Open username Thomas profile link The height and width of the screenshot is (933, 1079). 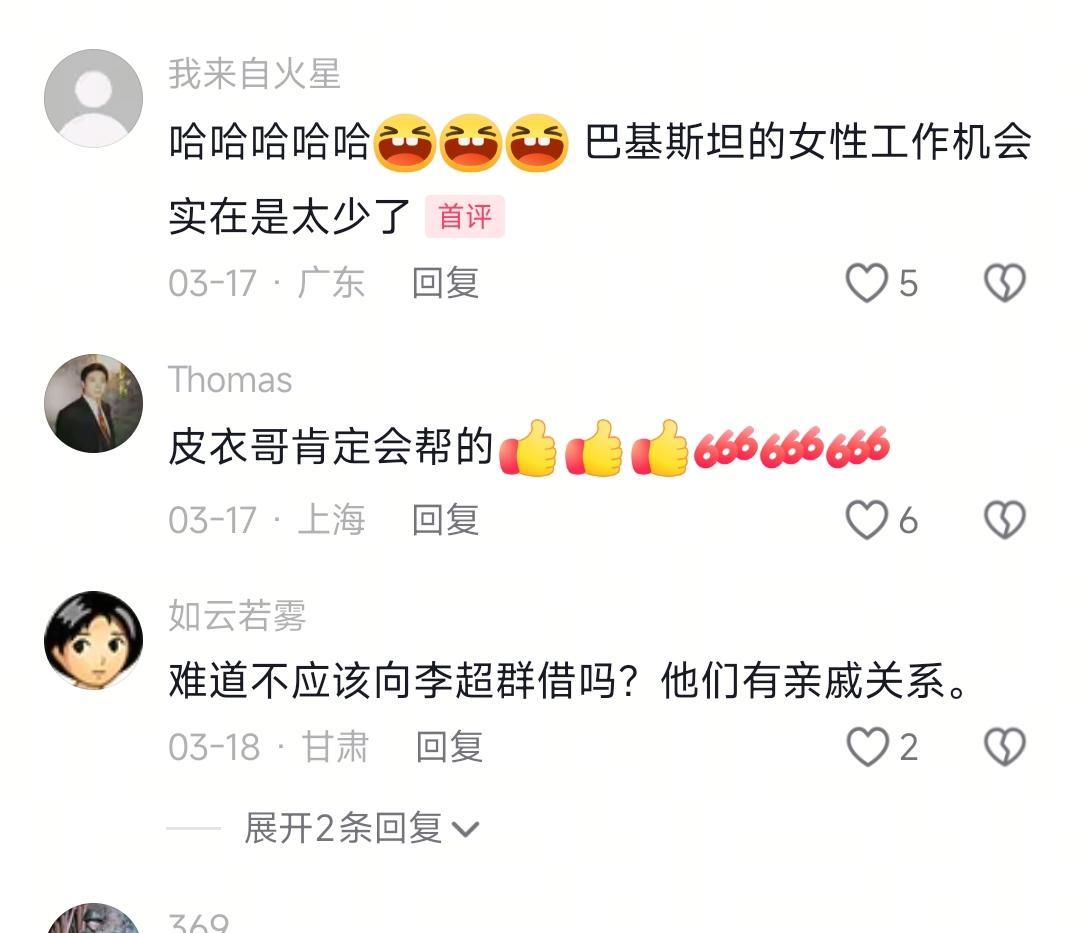[x=230, y=380]
